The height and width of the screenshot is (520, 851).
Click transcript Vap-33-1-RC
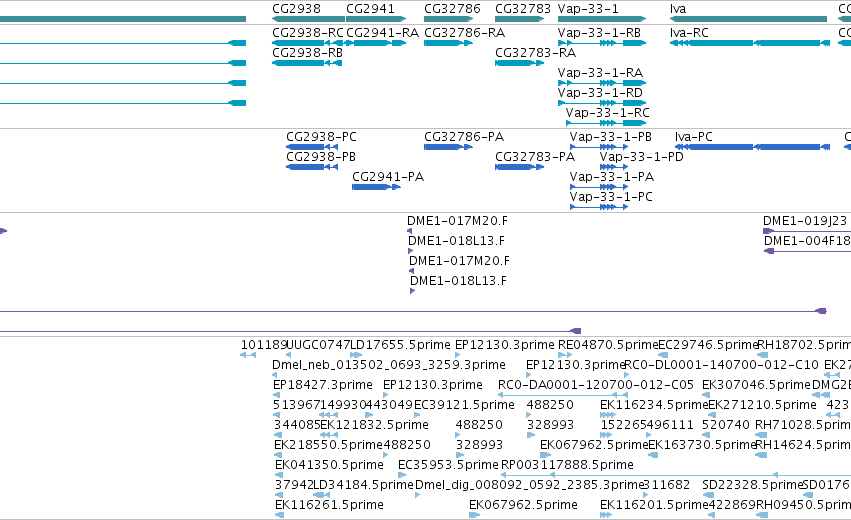(x=607, y=113)
